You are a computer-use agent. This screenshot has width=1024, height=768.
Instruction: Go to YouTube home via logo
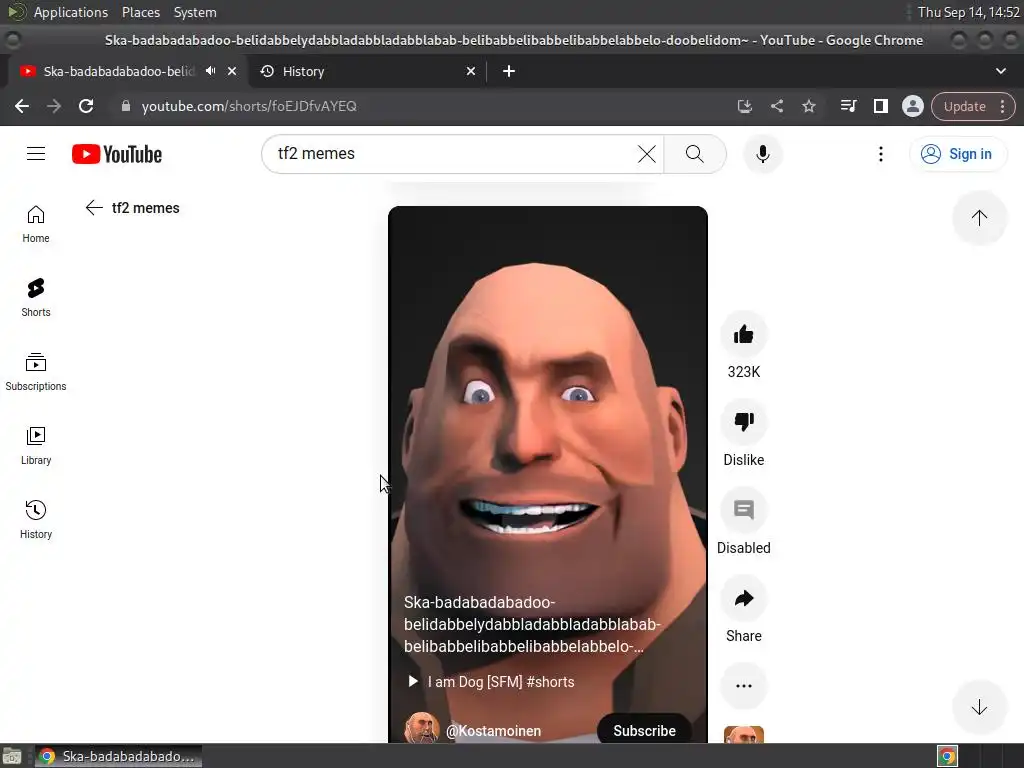pos(117,154)
